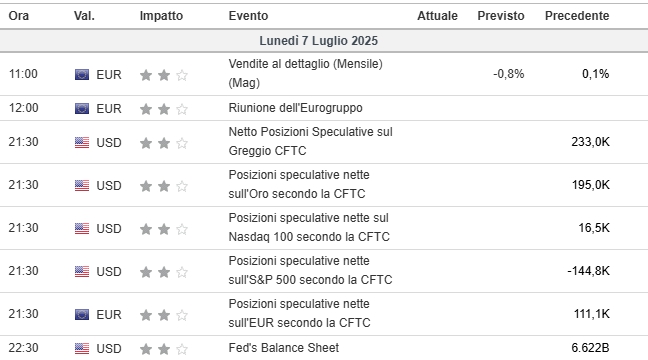Open Posizioni speculative nette sull'Oro event

299,184
